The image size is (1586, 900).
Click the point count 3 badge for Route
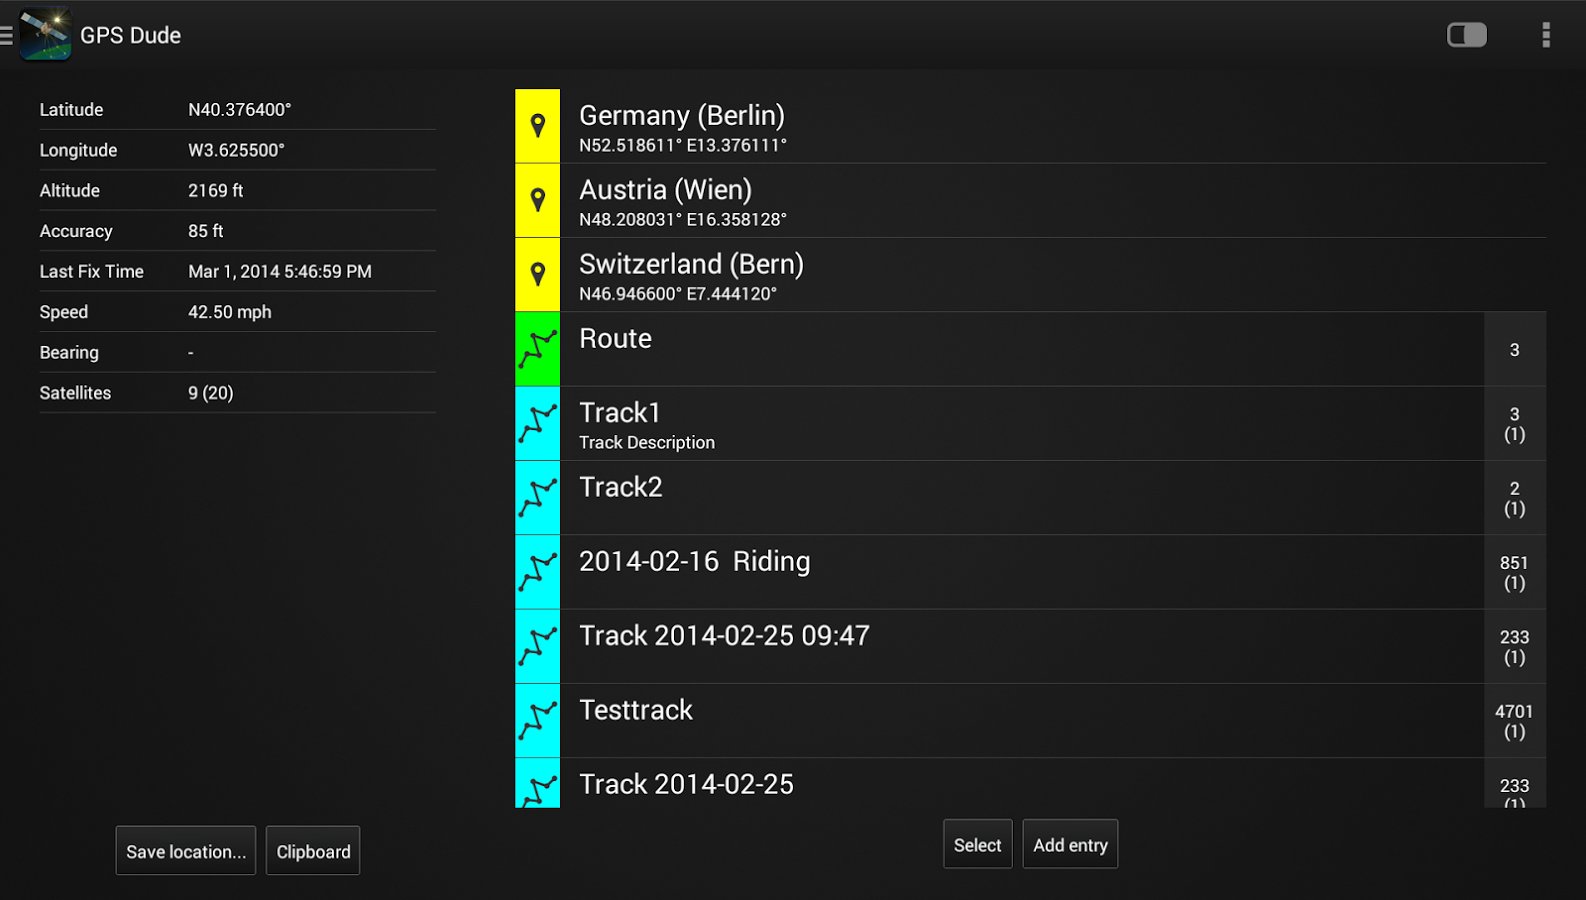click(x=1515, y=349)
